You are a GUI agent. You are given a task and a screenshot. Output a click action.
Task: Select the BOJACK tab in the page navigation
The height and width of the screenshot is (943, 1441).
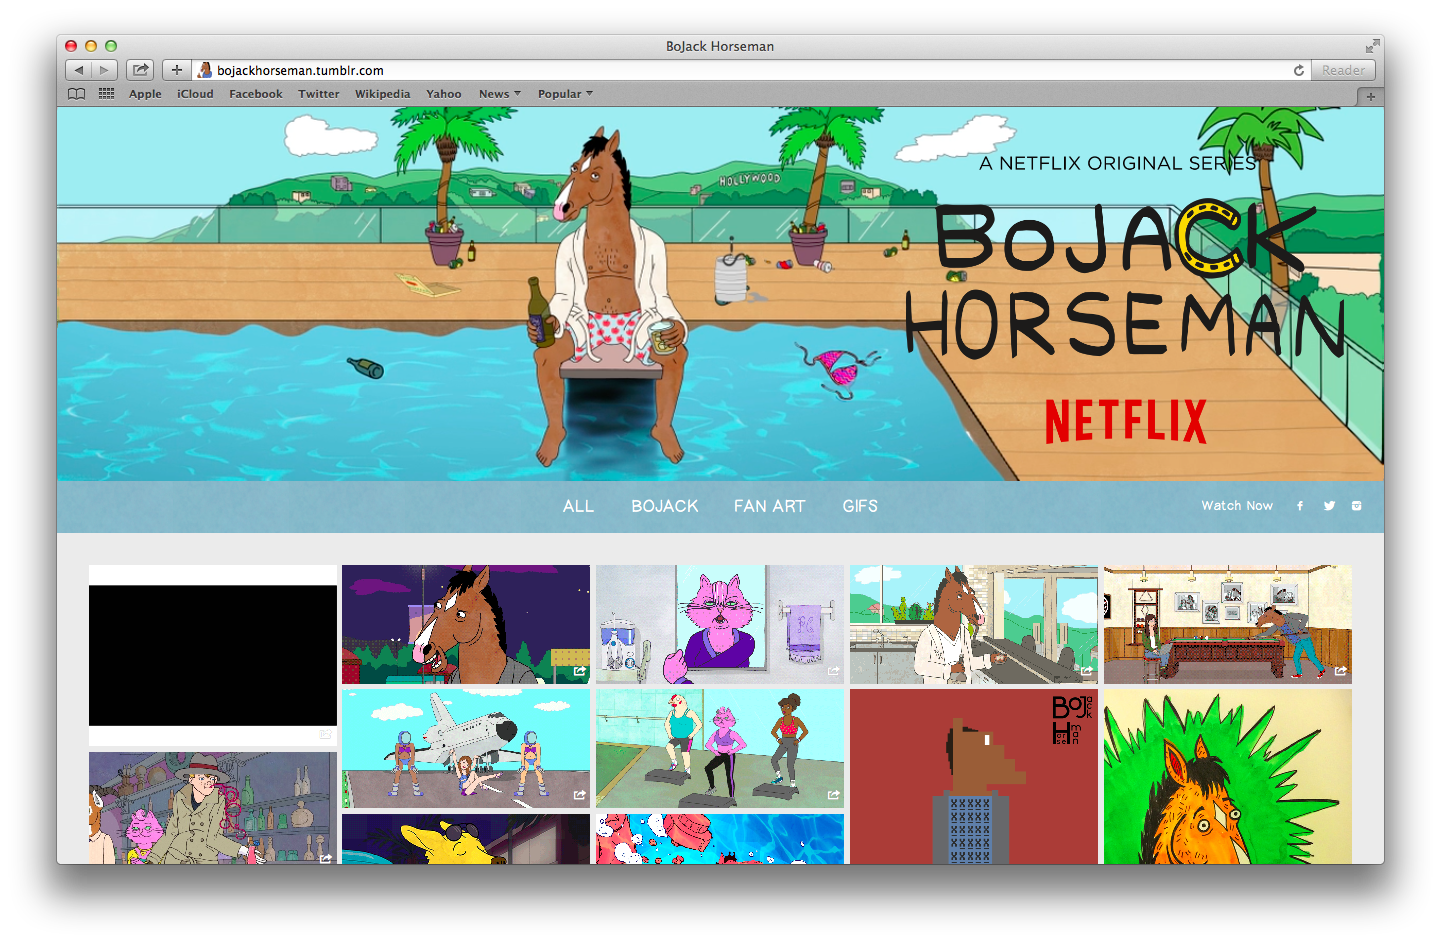(665, 506)
